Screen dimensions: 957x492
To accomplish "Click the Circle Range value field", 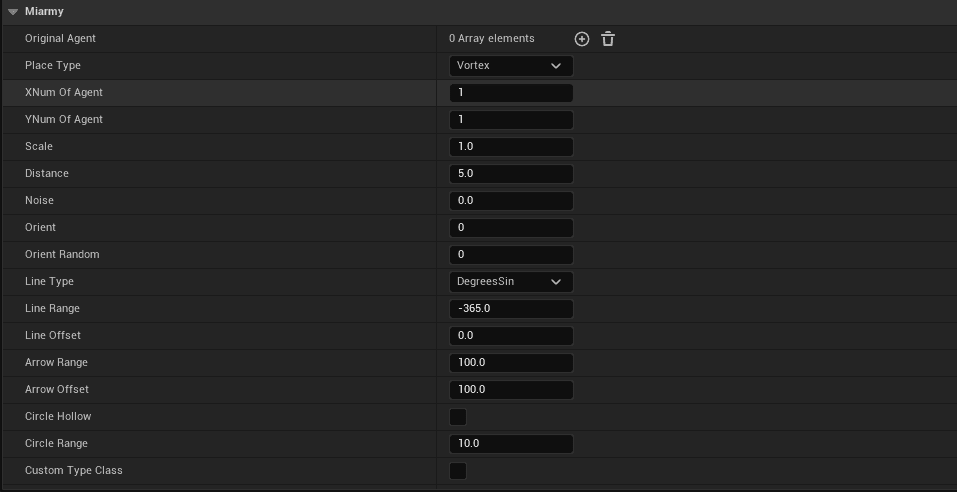I will tap(511, 444).
